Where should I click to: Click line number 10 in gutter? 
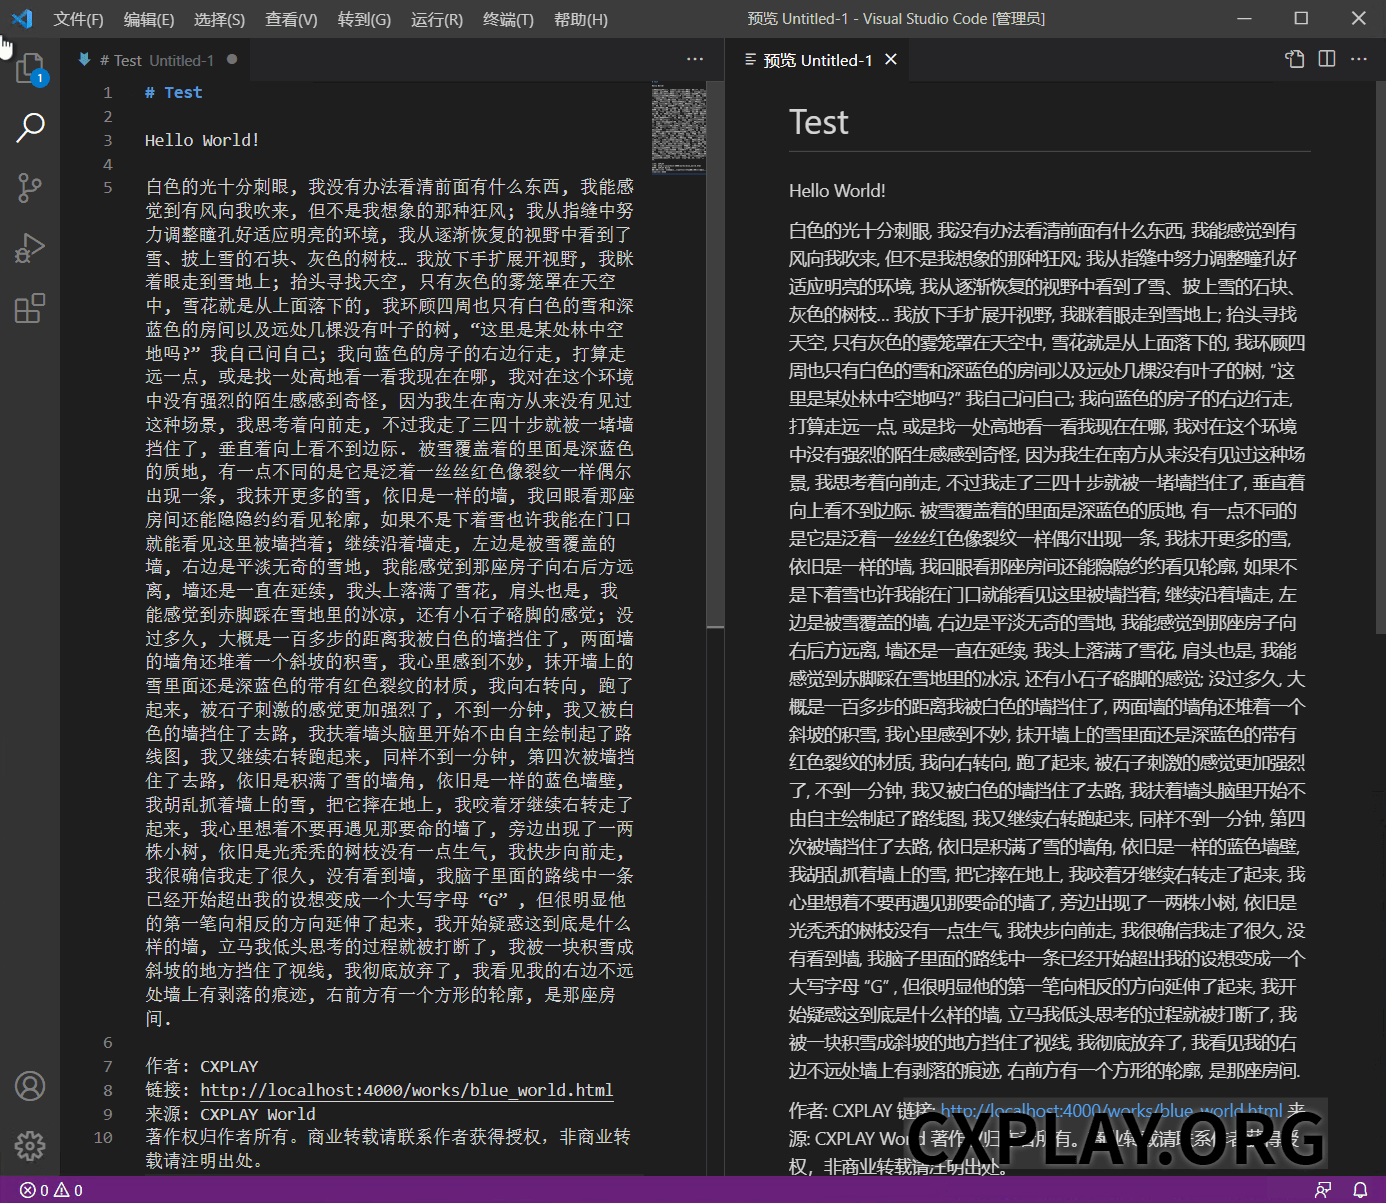point(103,1137)
